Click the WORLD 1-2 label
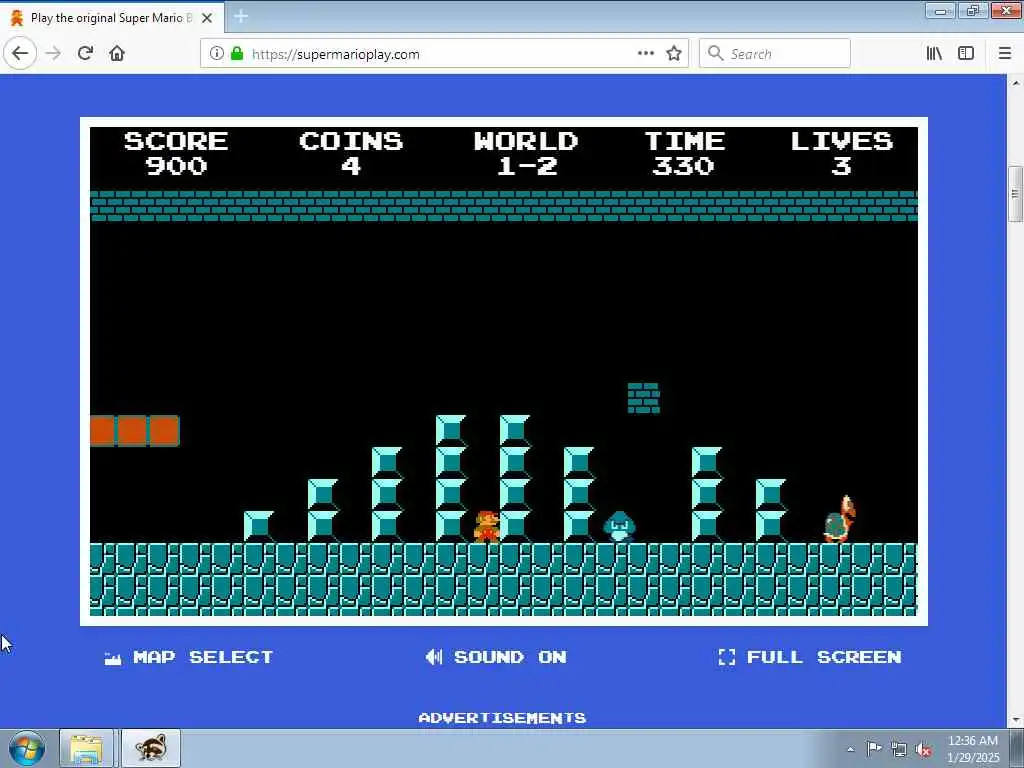Image resolution: width=1024 pixels, height=768 pixels. (526, 153)
